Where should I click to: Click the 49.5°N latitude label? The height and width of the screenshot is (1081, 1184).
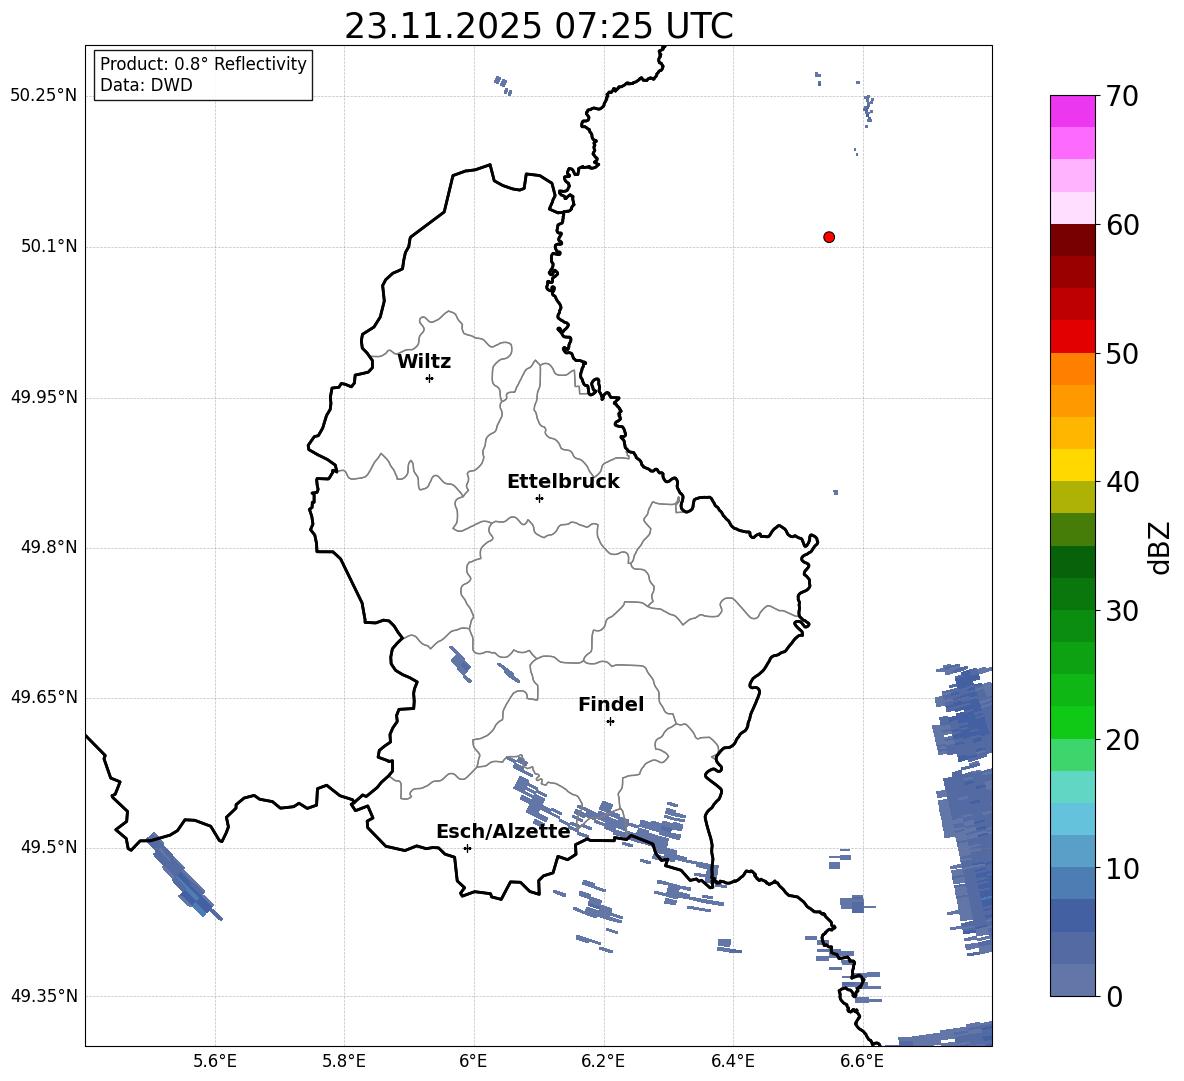pos(48,847)
